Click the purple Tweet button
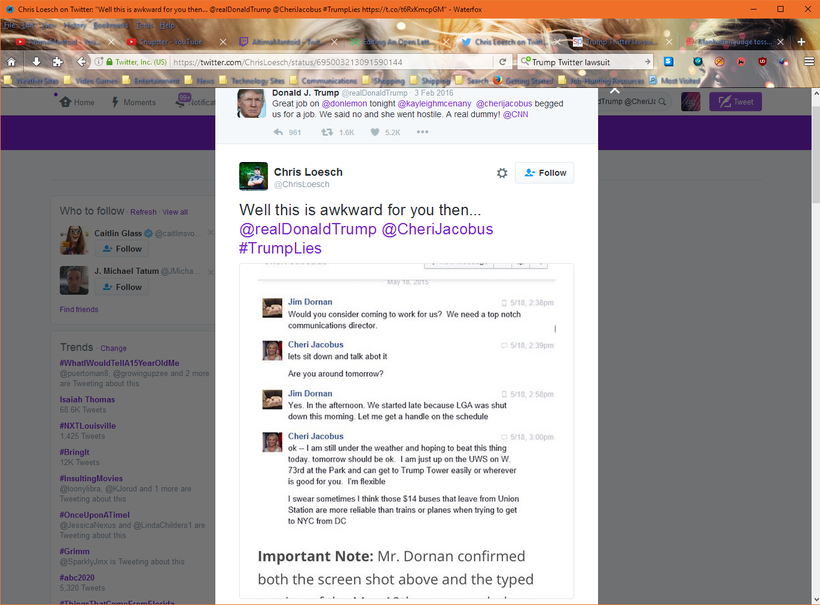The width and height of the screenshot is (820, 605). (x=735, y=101)
